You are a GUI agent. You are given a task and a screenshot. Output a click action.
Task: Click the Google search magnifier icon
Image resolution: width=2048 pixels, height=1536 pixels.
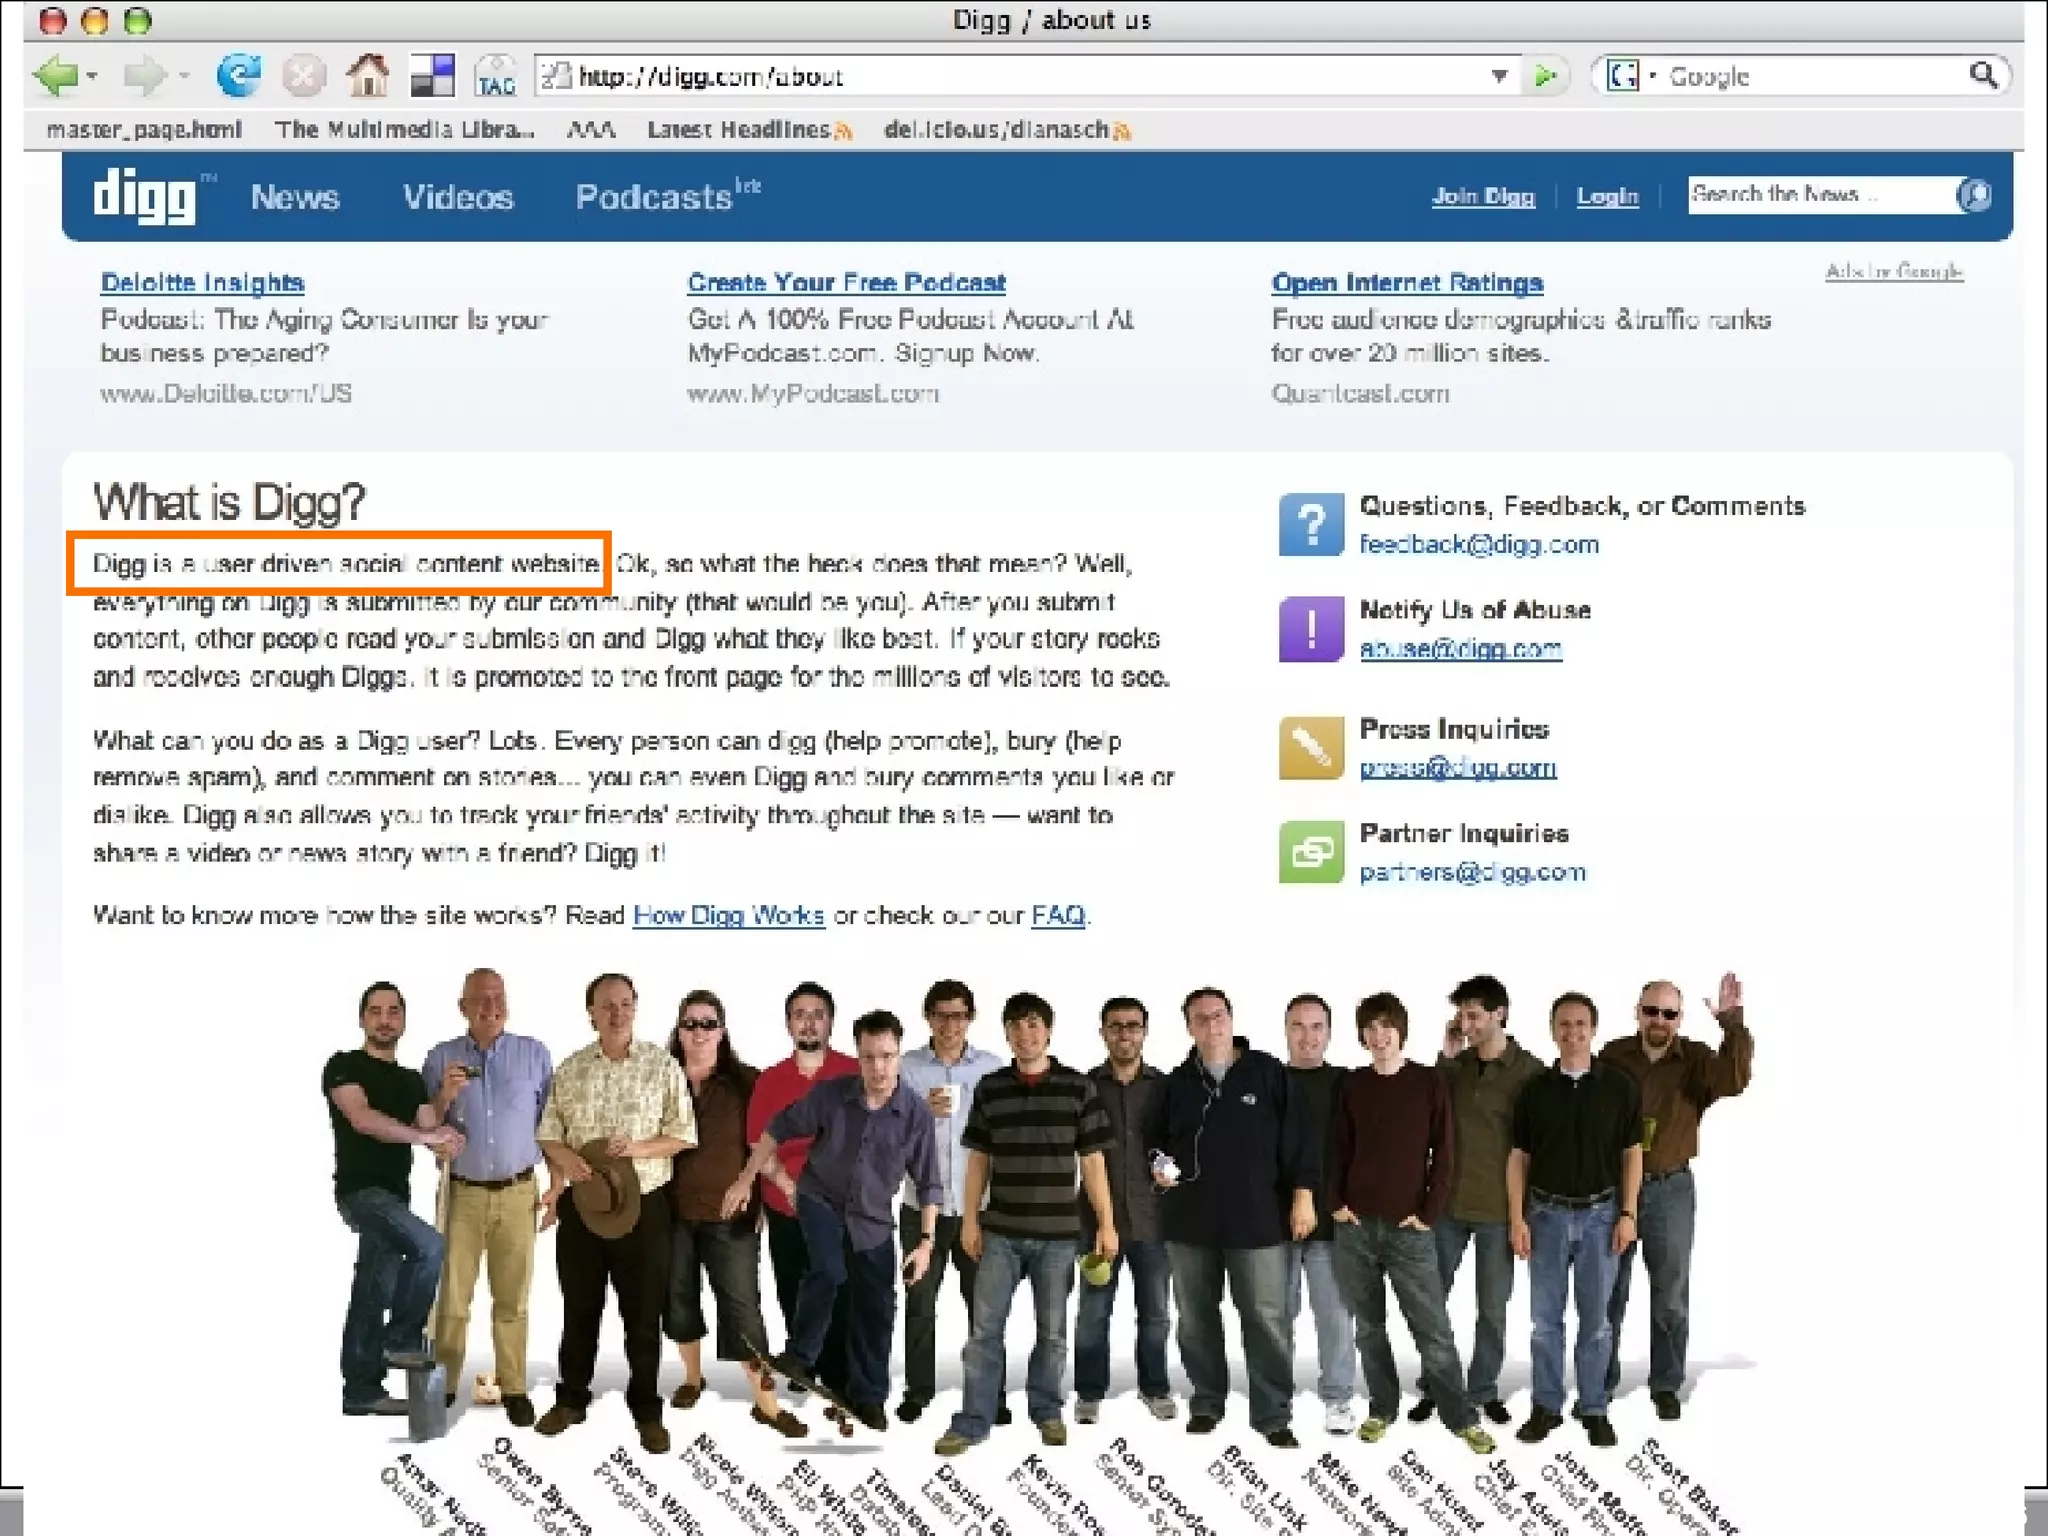click(x=1983, y=76)
